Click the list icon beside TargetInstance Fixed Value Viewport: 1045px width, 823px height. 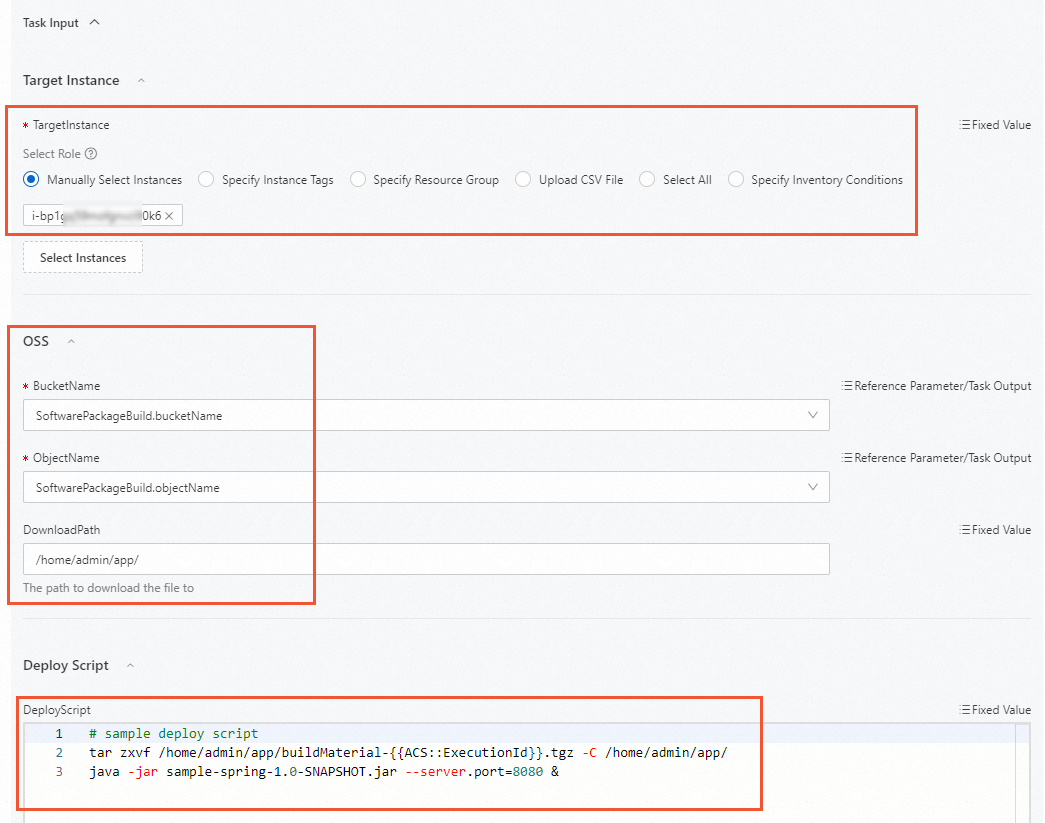pos(964,125)
